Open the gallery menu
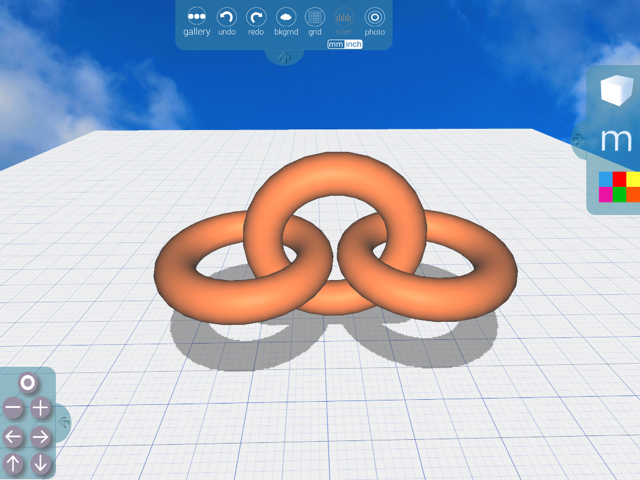This screenshot has height=480, width=640. click(x=196, y=22)
